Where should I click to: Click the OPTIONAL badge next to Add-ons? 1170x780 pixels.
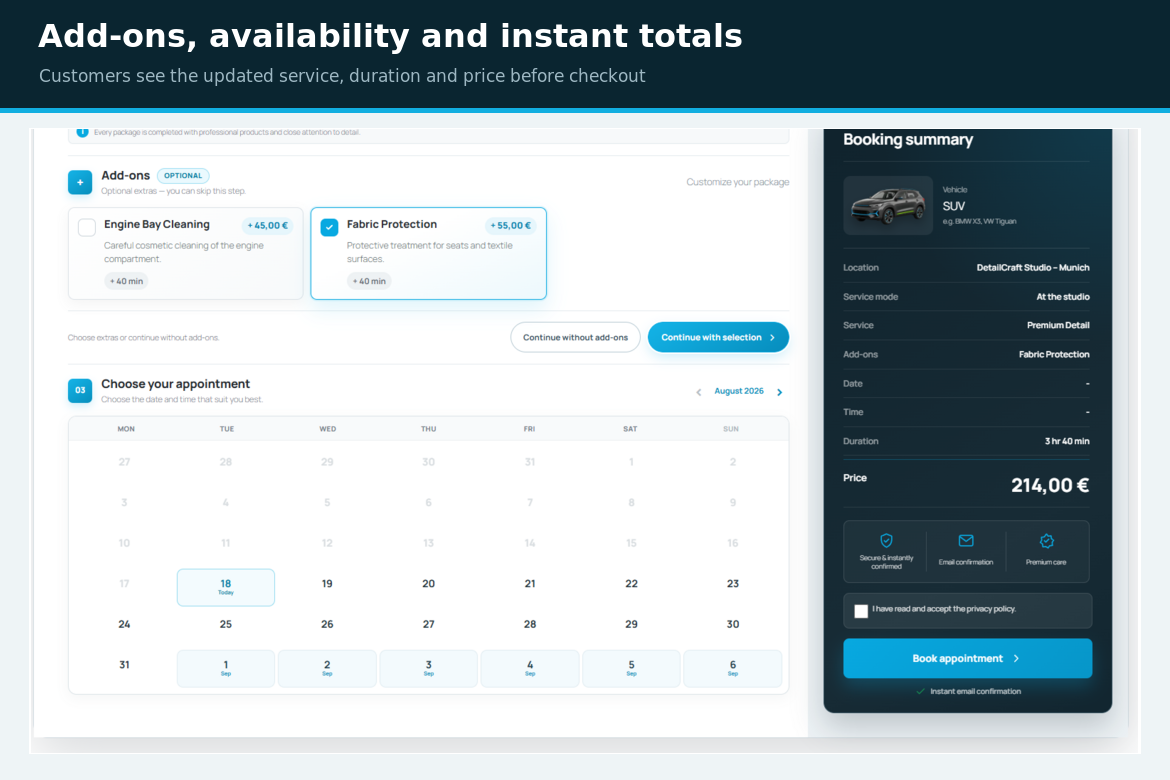click(x=183, y=176)
